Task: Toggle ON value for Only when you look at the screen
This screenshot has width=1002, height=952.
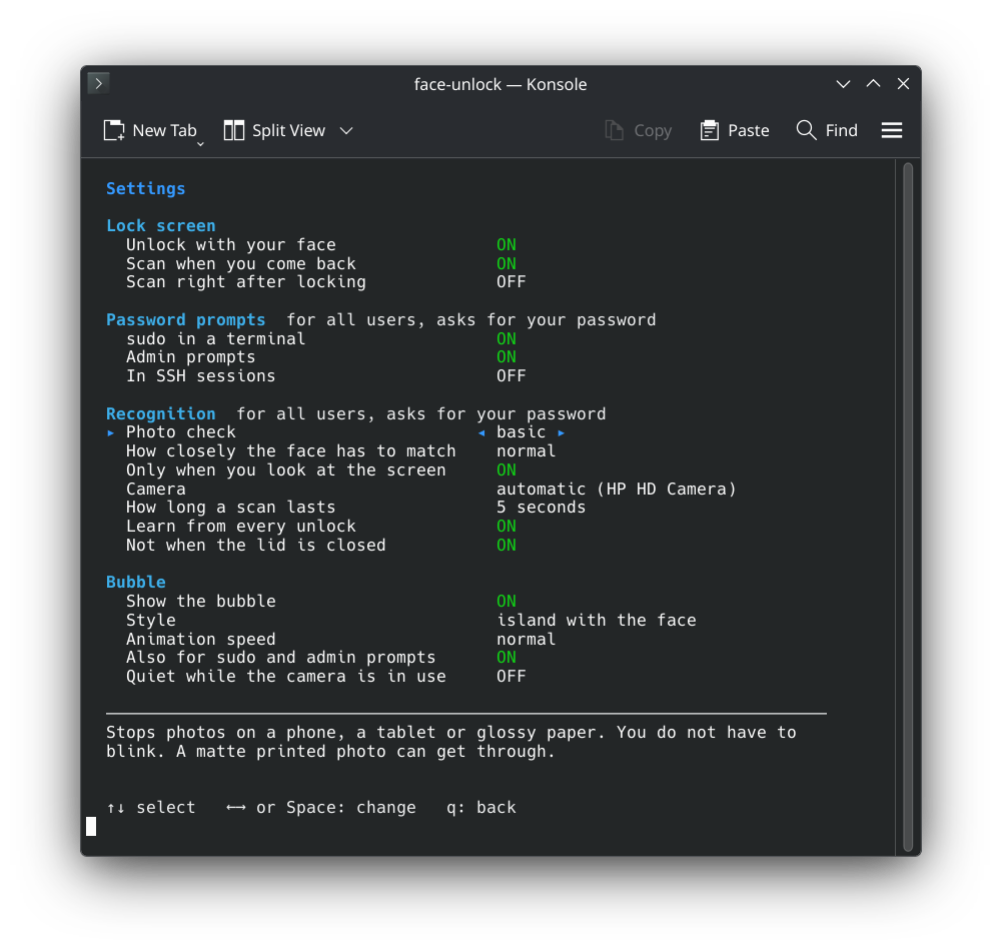Action: 506,470
